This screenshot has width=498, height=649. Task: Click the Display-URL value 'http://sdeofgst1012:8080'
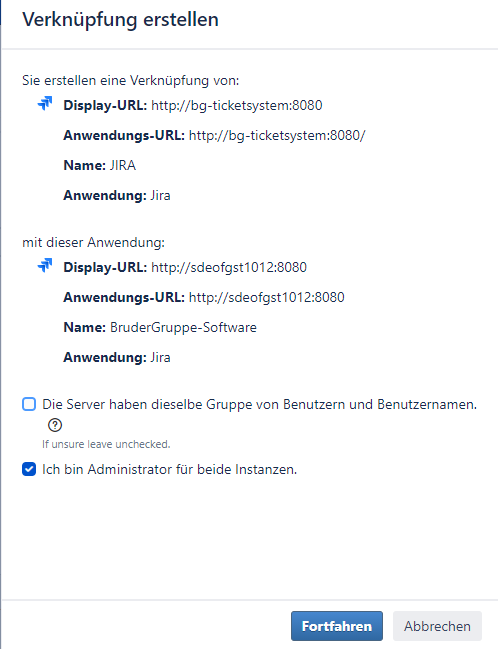pyautogui.click(x=229, y=267)
